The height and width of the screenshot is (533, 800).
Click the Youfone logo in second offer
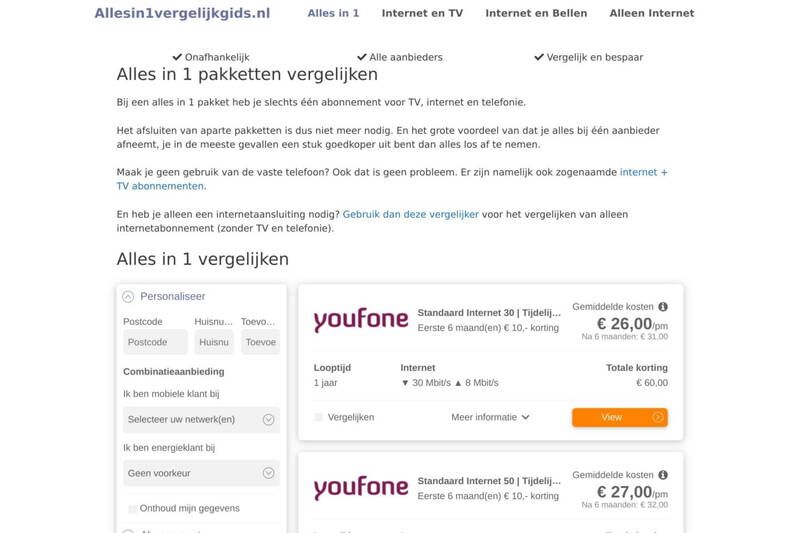(361, 488)
